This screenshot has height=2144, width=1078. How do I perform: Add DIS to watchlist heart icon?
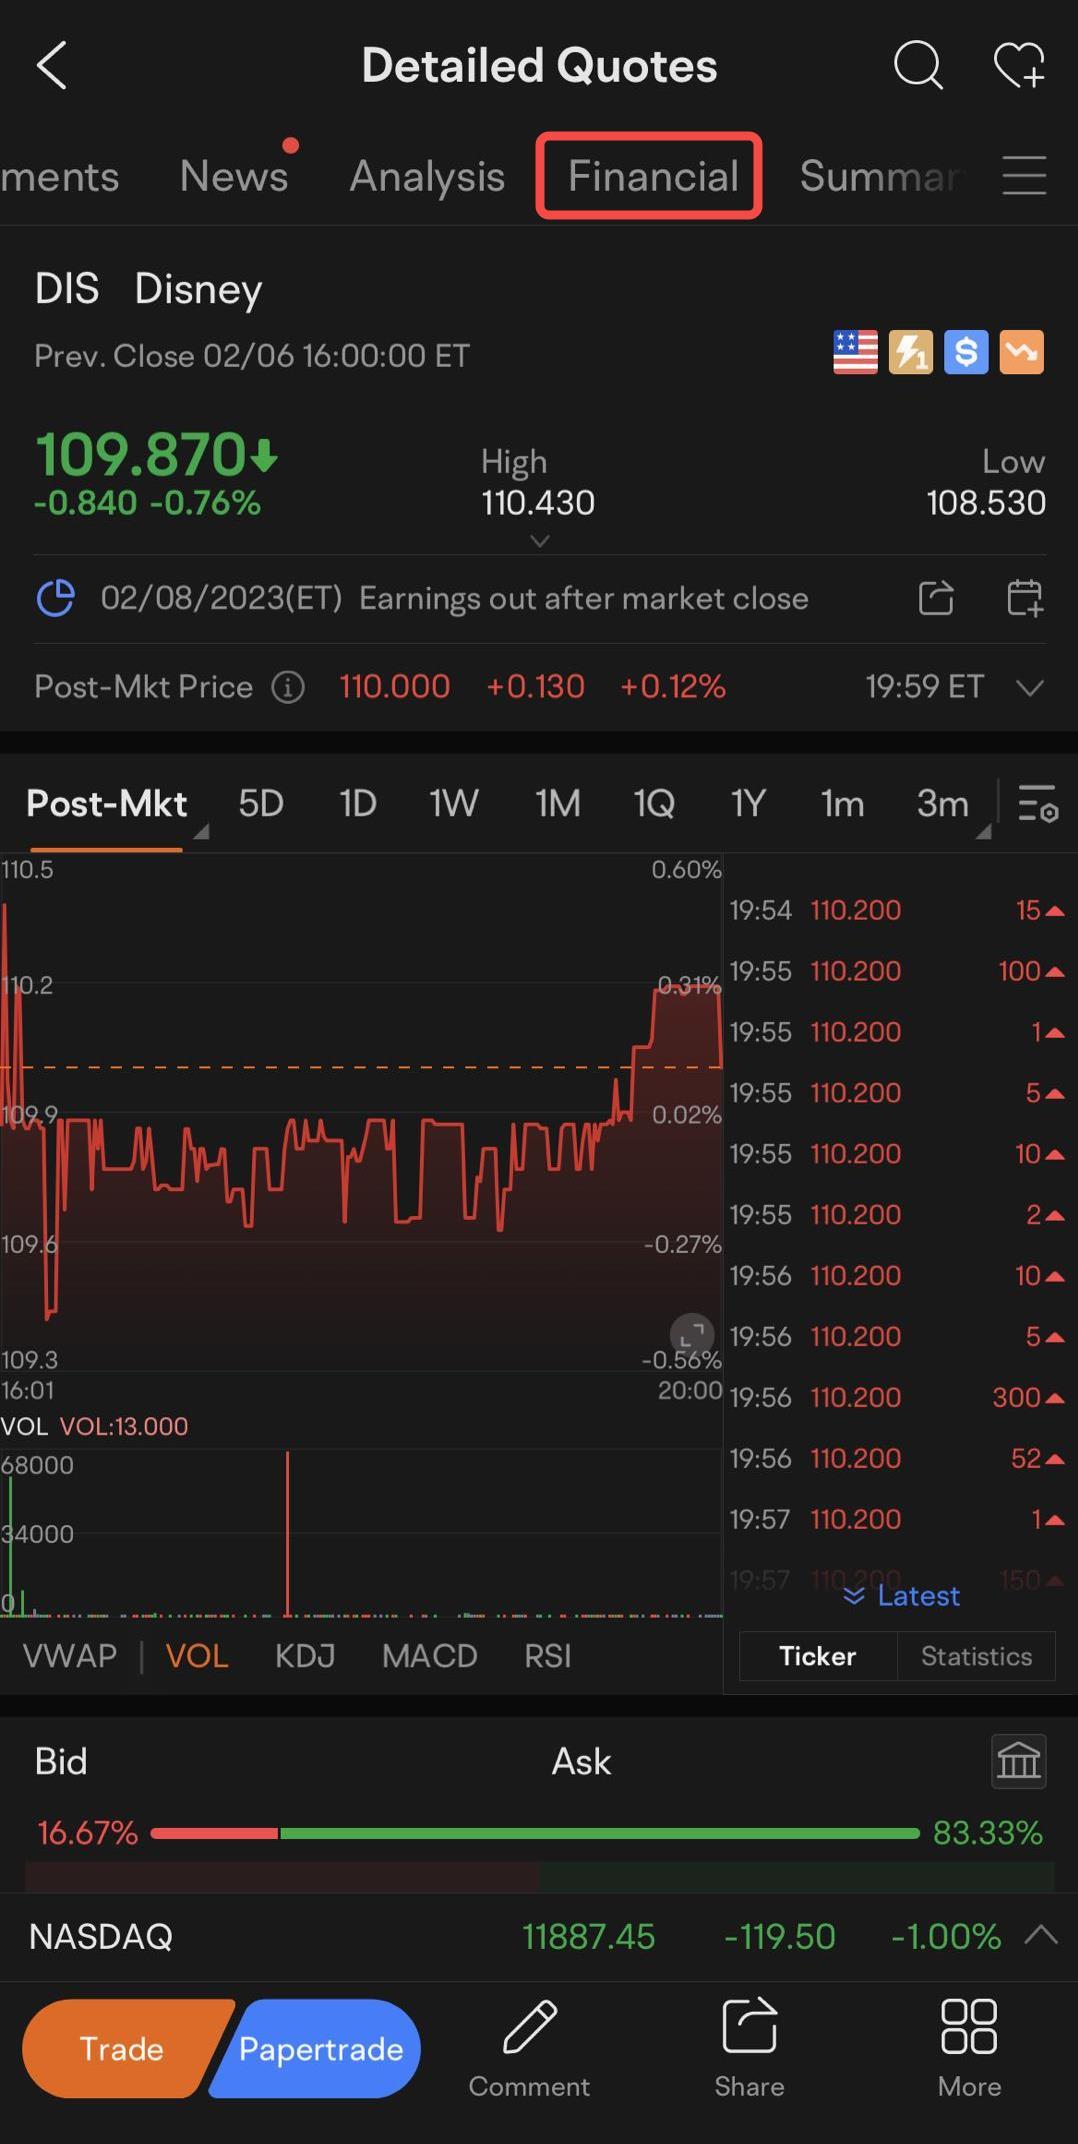click(x=1019, y=66)
